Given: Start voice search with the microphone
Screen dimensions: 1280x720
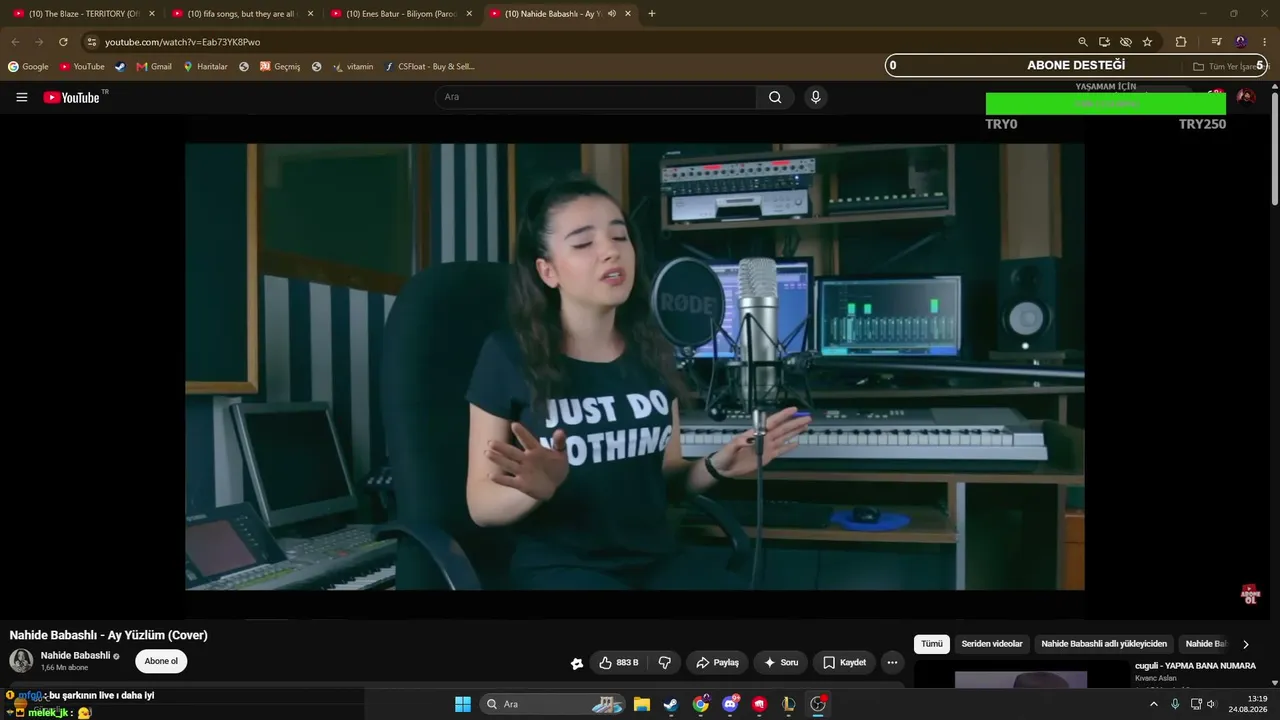Looking at the screenshot, I should [816, 97].
